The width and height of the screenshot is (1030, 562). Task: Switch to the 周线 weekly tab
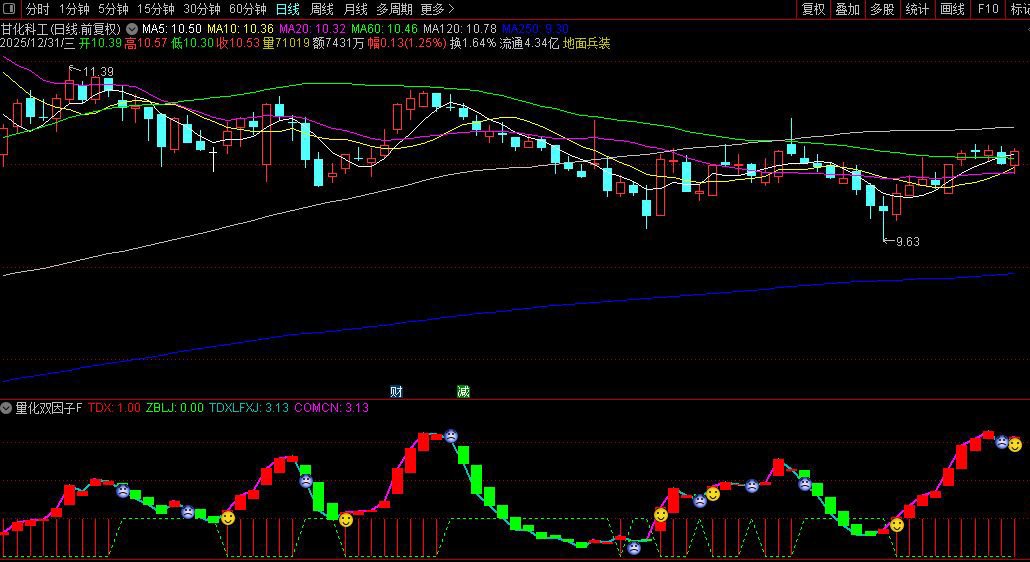(322, 9)
